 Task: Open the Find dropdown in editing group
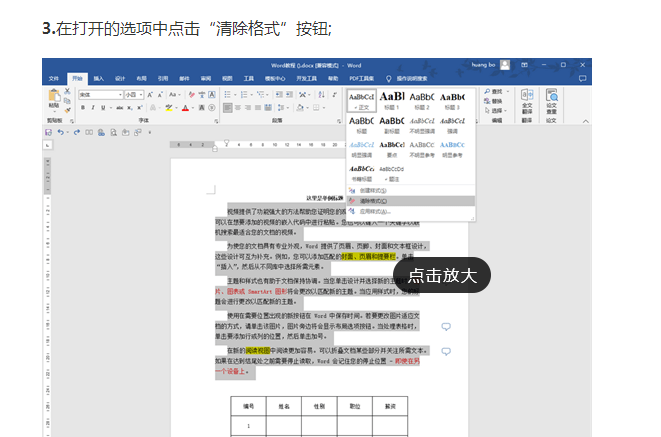508,91
